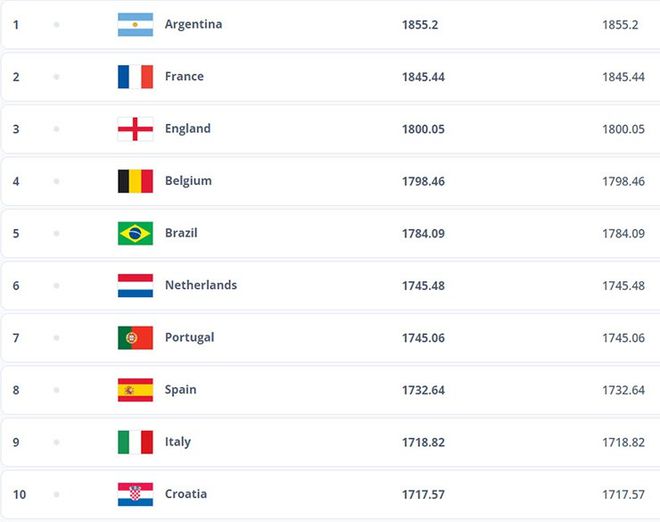Click the Italy flag icon
The height and width of the screenshot is (522, 660).
pyautogui.click(x=135, y=442)
